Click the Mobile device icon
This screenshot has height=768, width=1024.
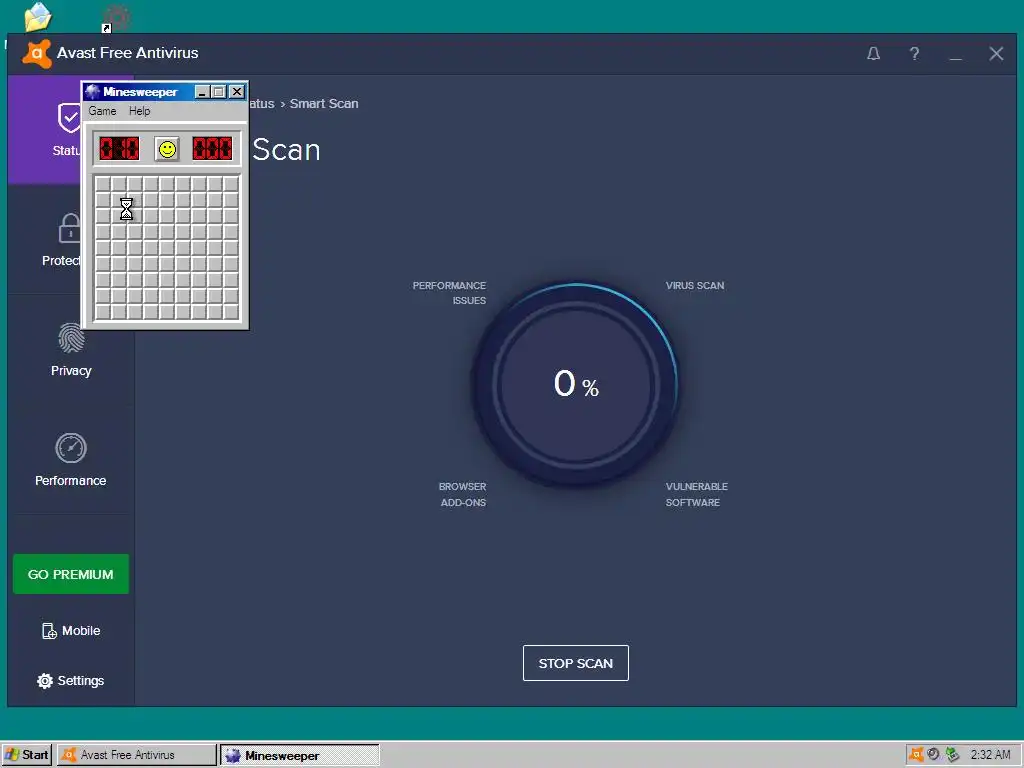[49, 631]
